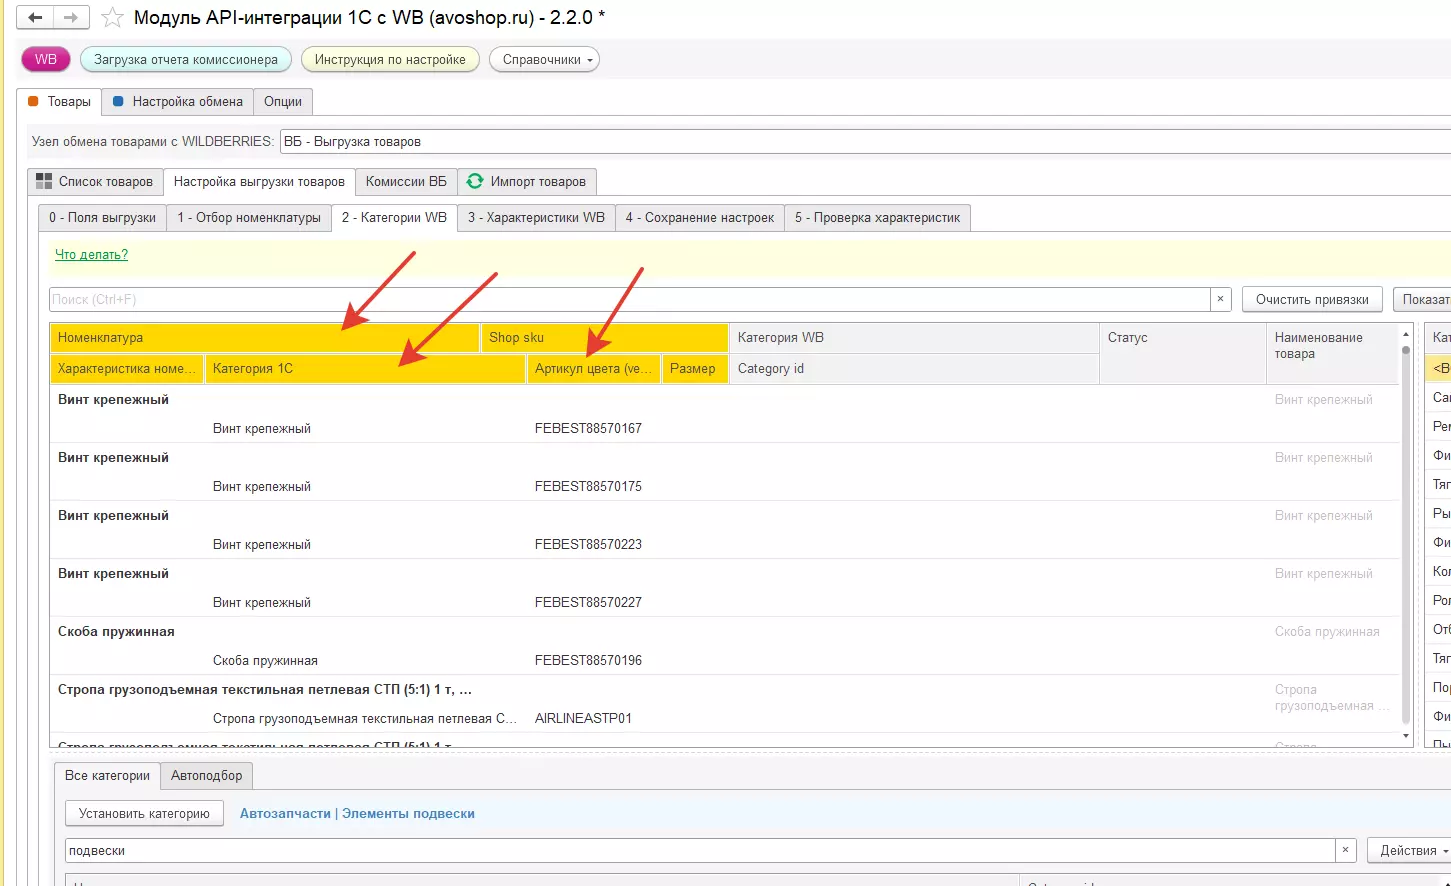Switch to the Автоподбор tab
The width and height of the screenshot is (1451, 886).
pos(206,775)
